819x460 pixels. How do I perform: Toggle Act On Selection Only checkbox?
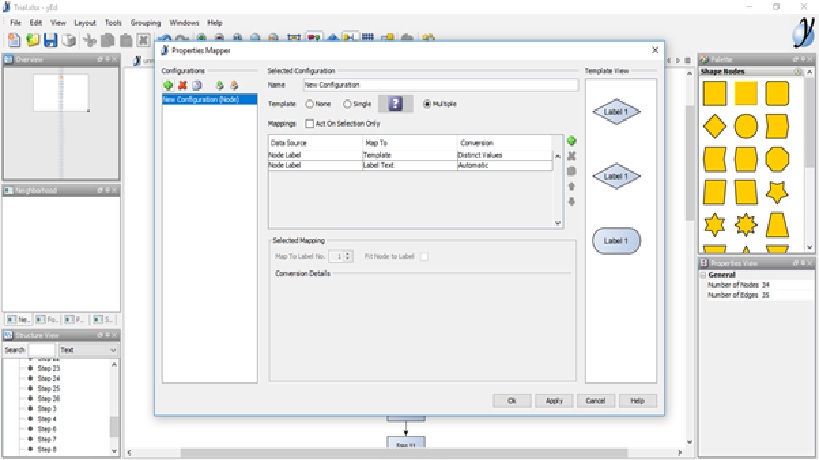(310, 124)
